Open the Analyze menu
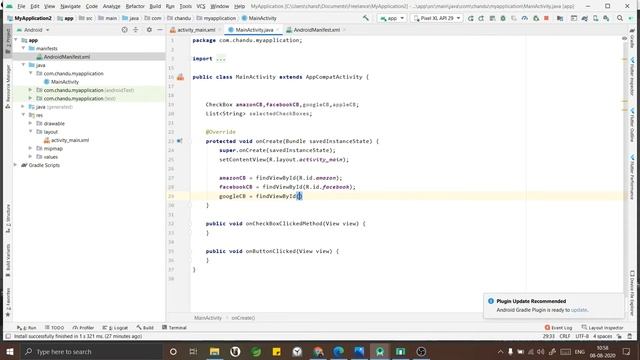Screen dimensions: 640x360 point(111,6)
